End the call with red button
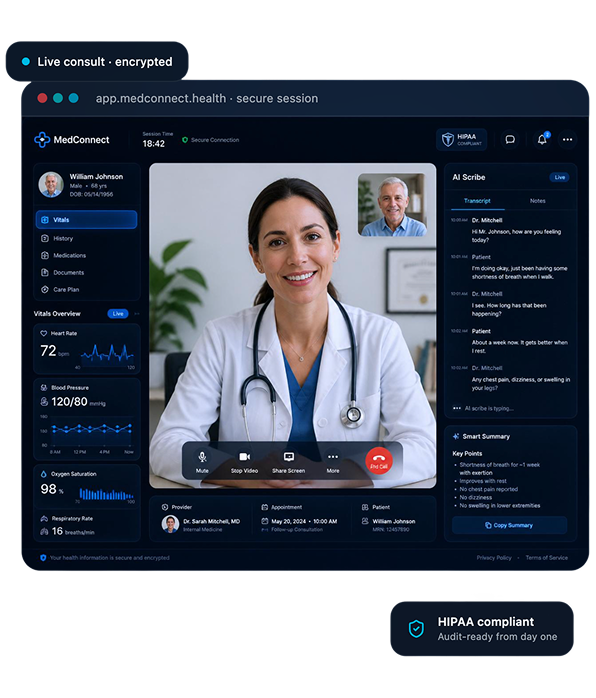596x698 pixels. [x=379, y=461]
